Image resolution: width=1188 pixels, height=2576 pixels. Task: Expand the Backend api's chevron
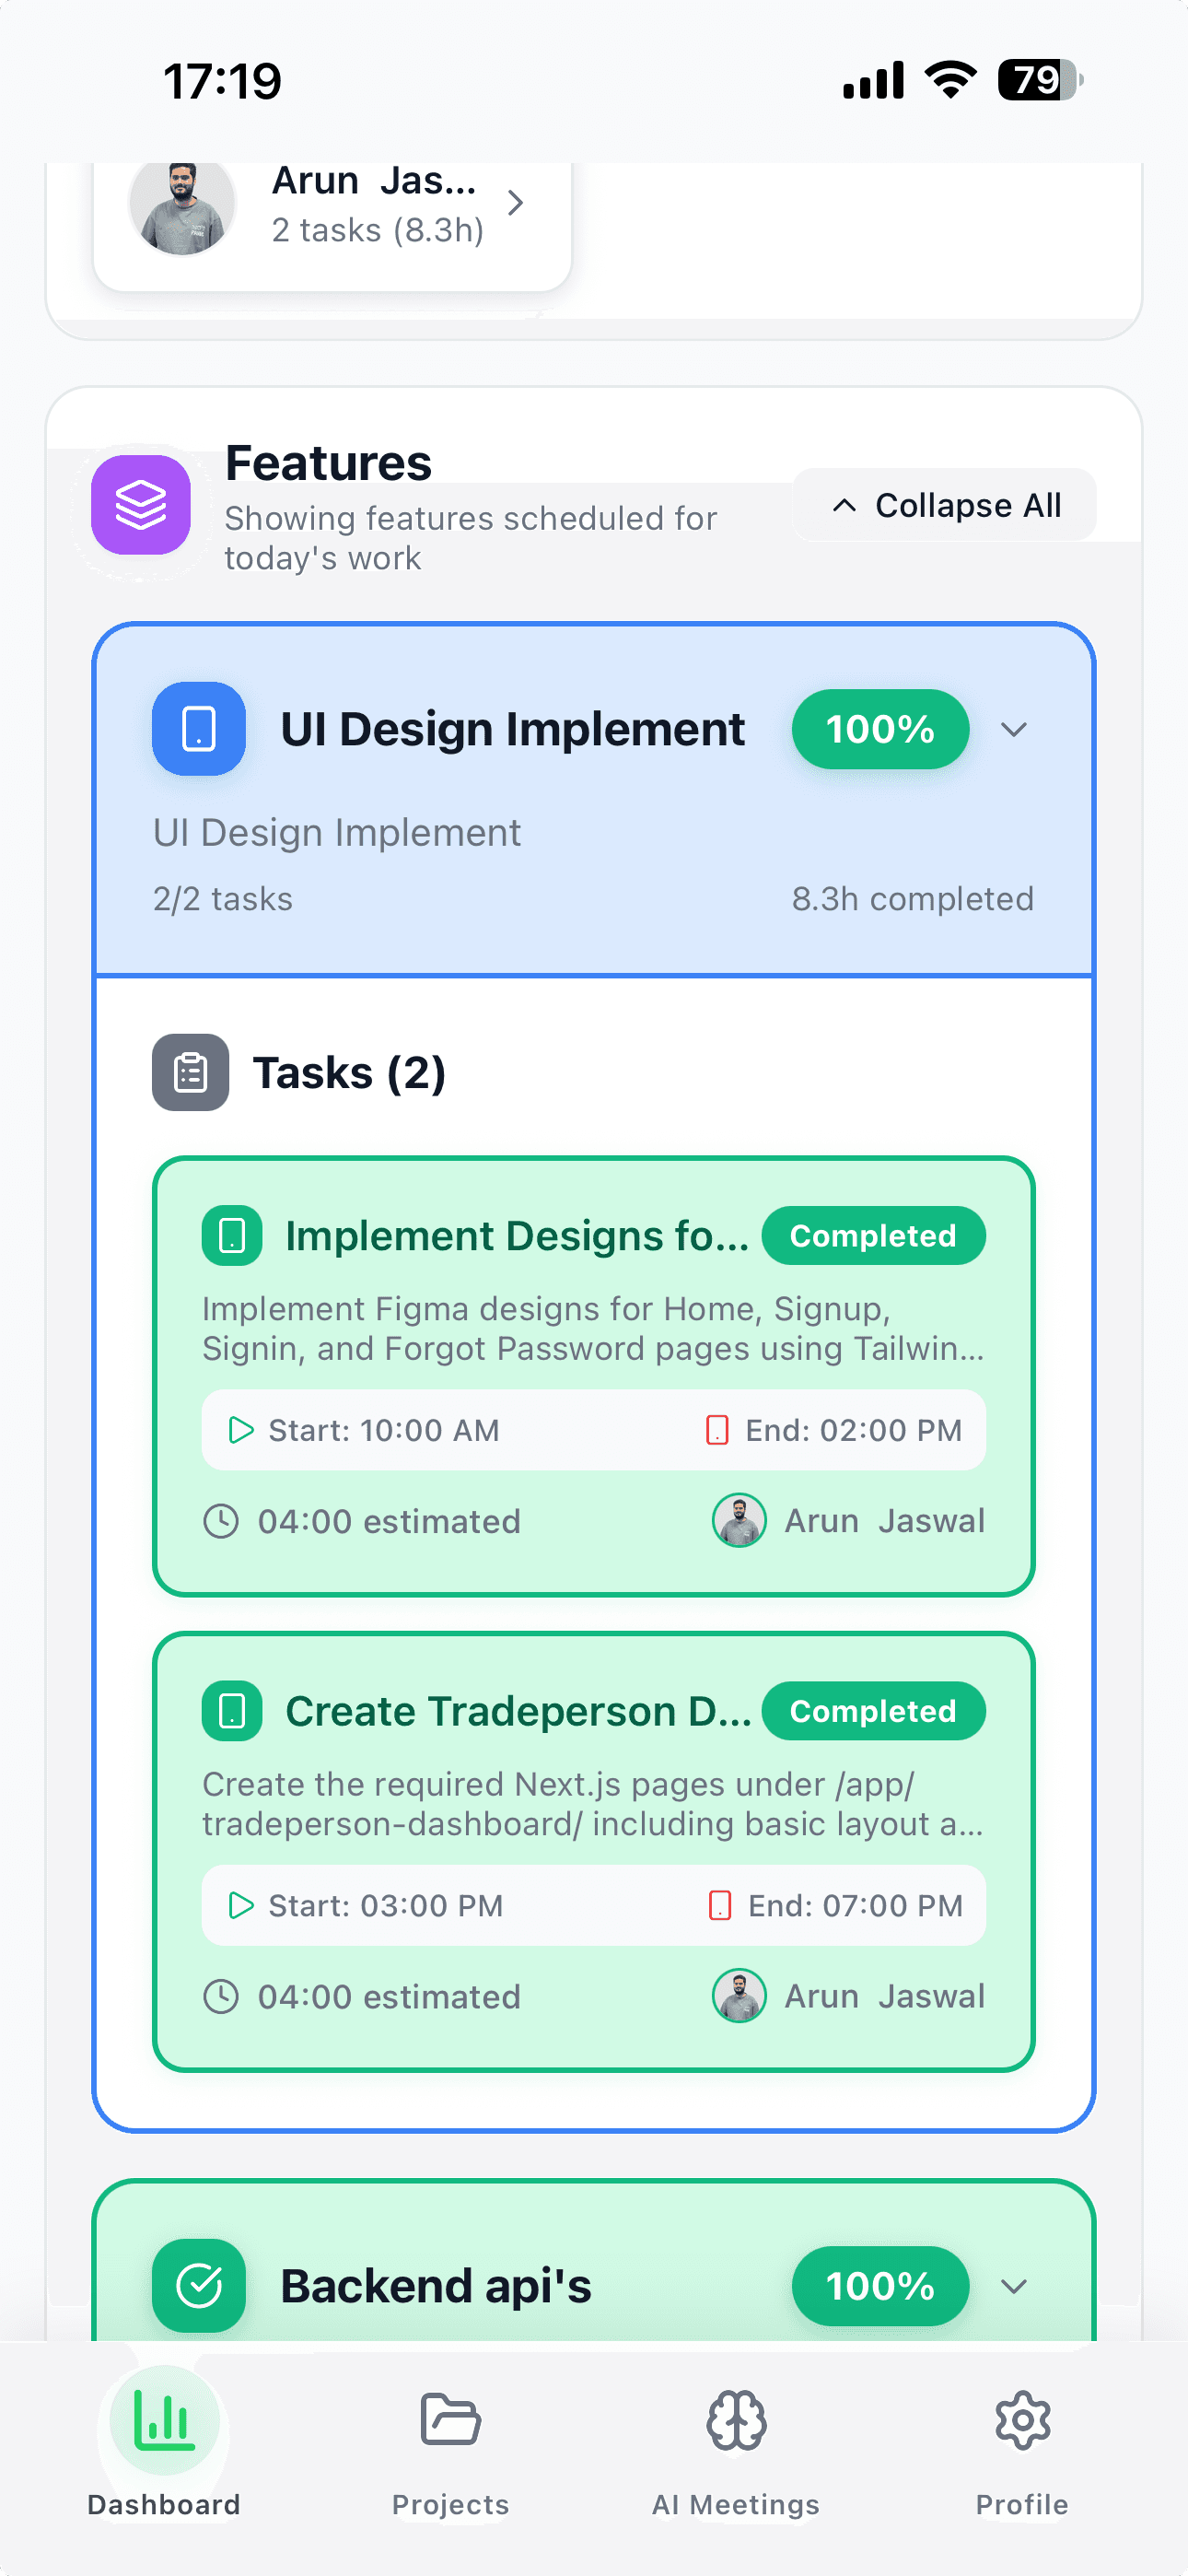(x=1013, y=2286)
